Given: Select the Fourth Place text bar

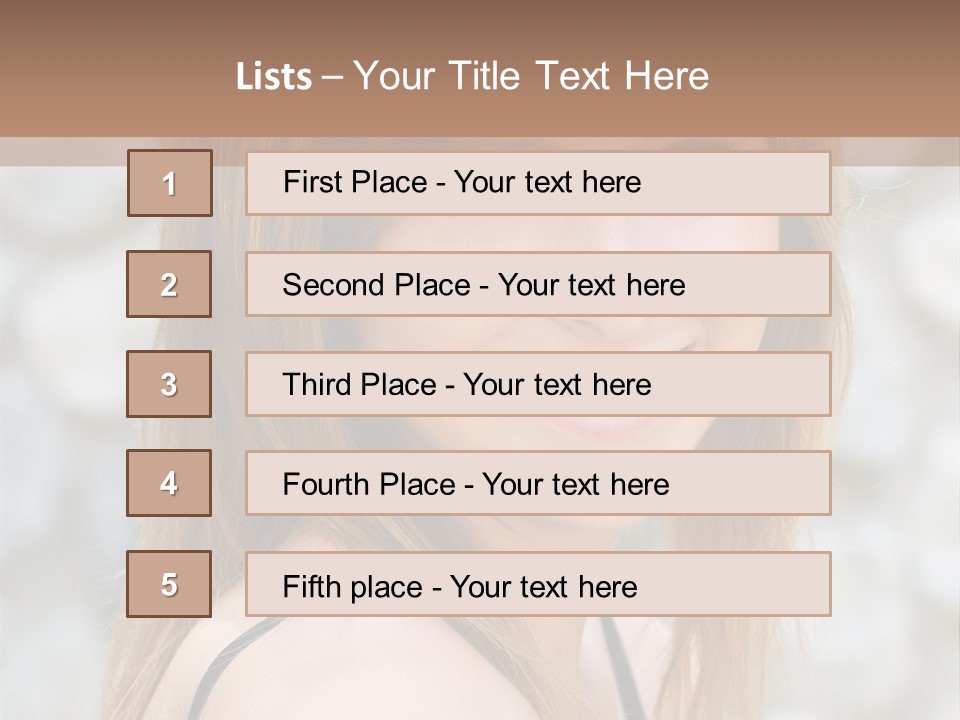Looking at the screenshot, I should click(x=475, y=484).
